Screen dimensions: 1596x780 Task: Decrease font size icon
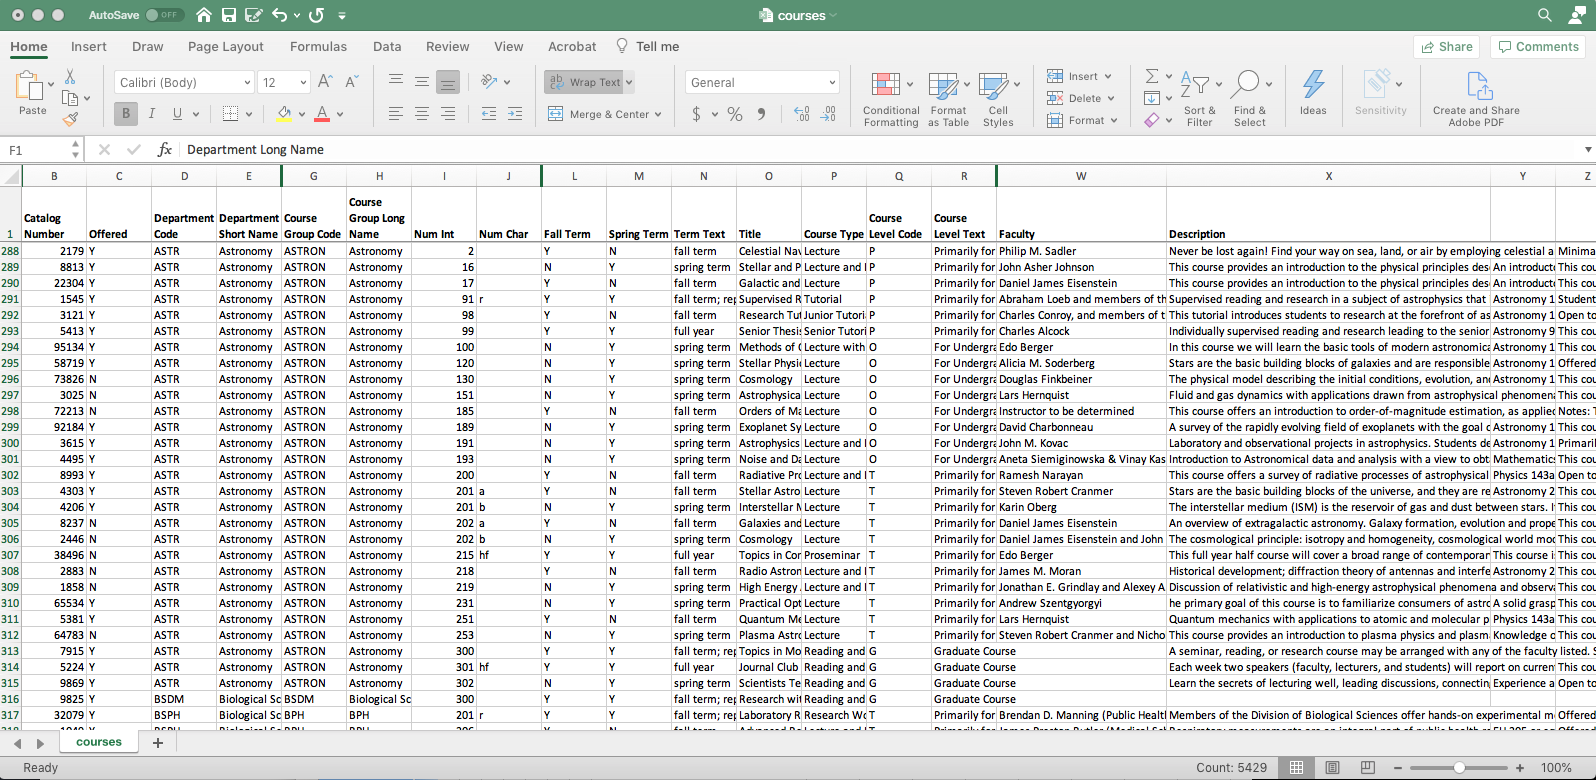coord(351,82)
